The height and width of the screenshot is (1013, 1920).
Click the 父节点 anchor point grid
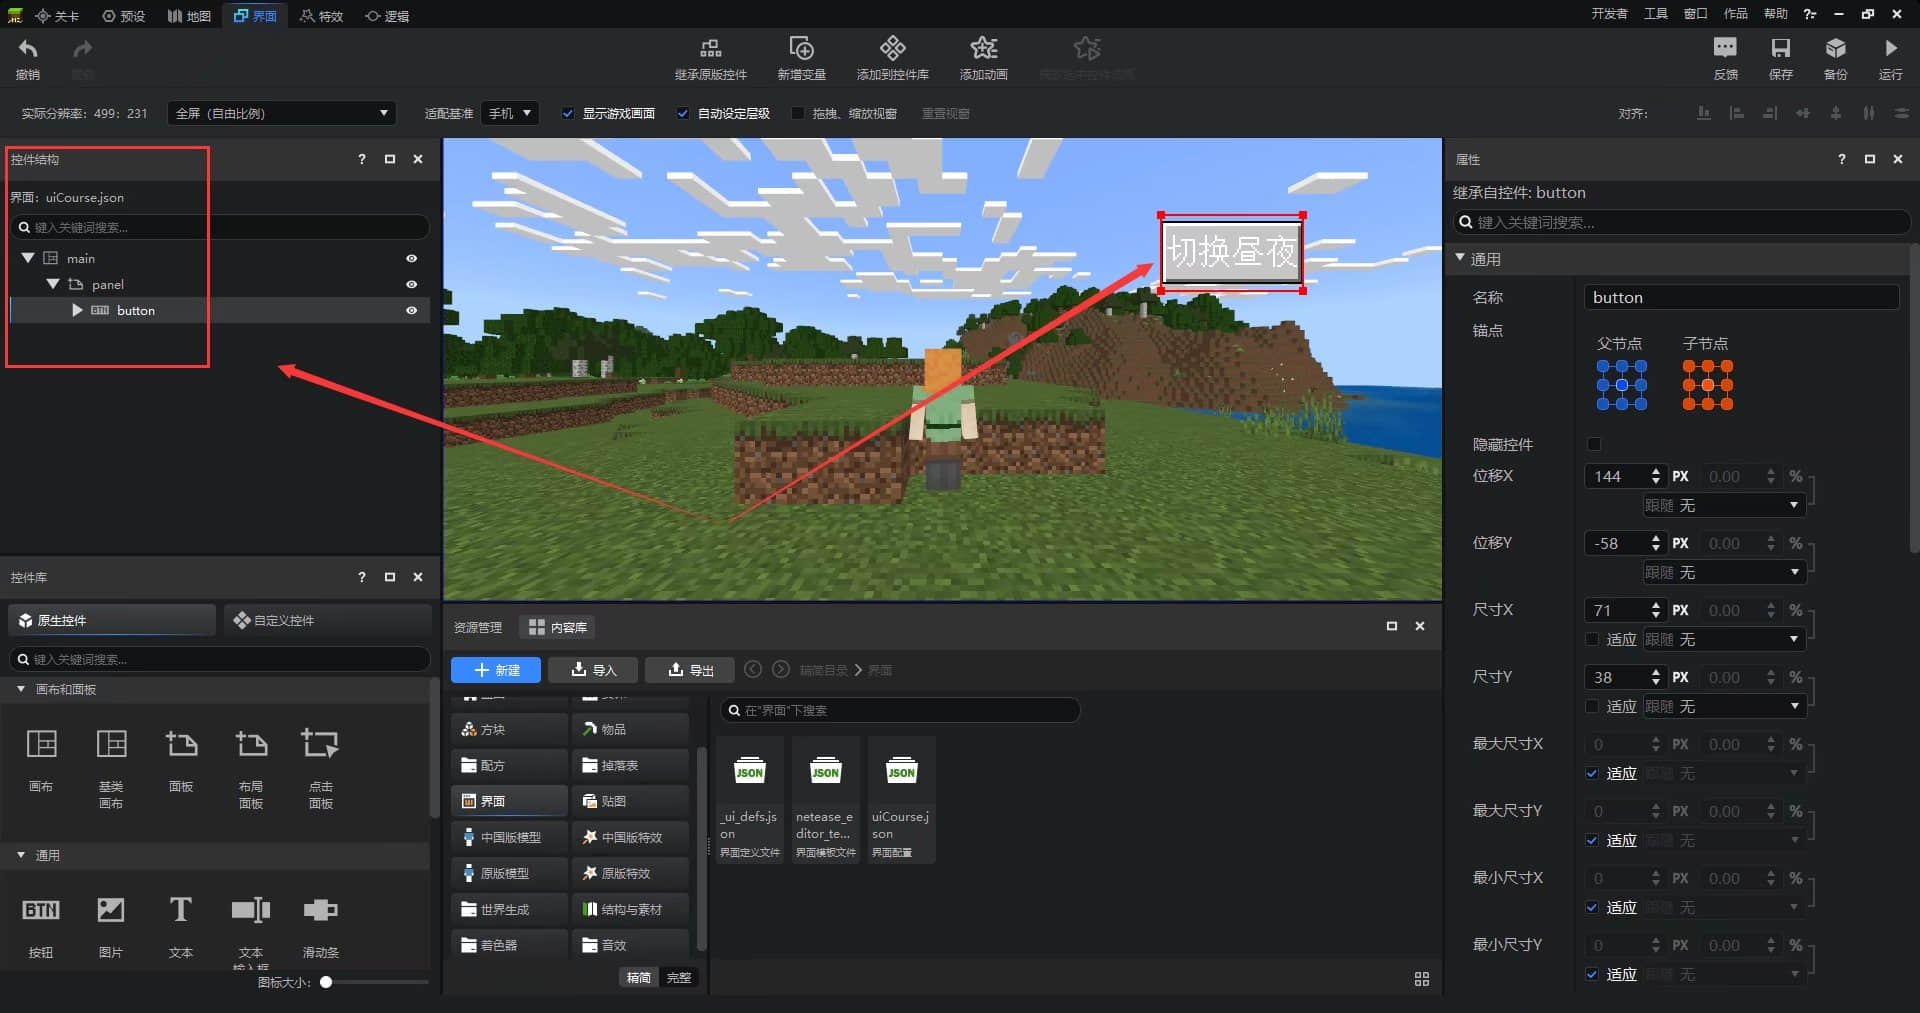pyautogui.click(x=1621, y=385)
